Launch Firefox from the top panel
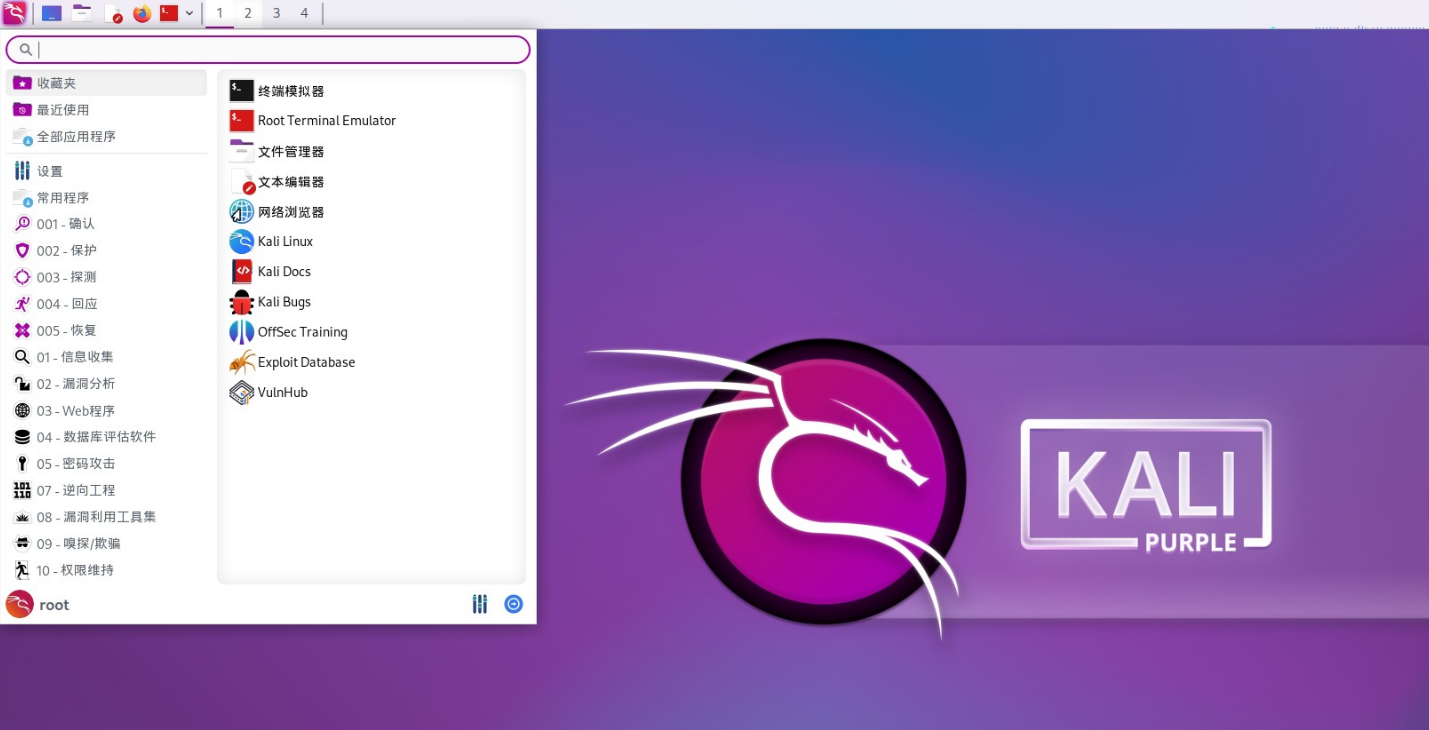 [142, 13]
